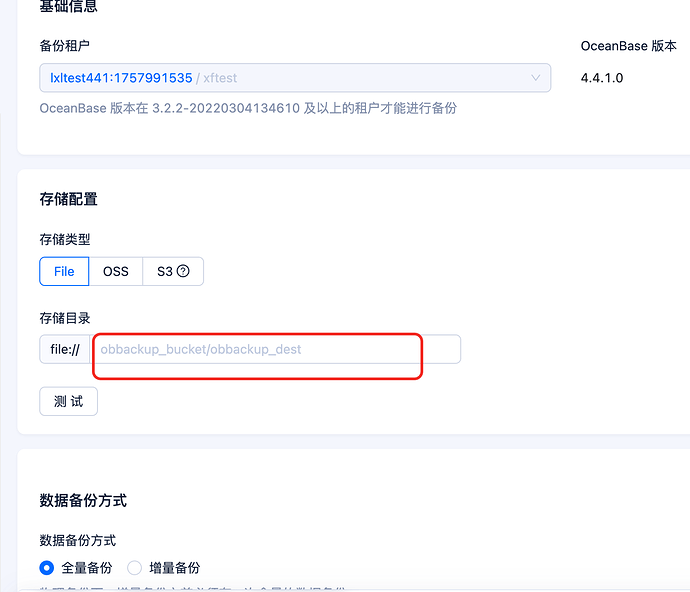Select File storage type

coord(64,271)
